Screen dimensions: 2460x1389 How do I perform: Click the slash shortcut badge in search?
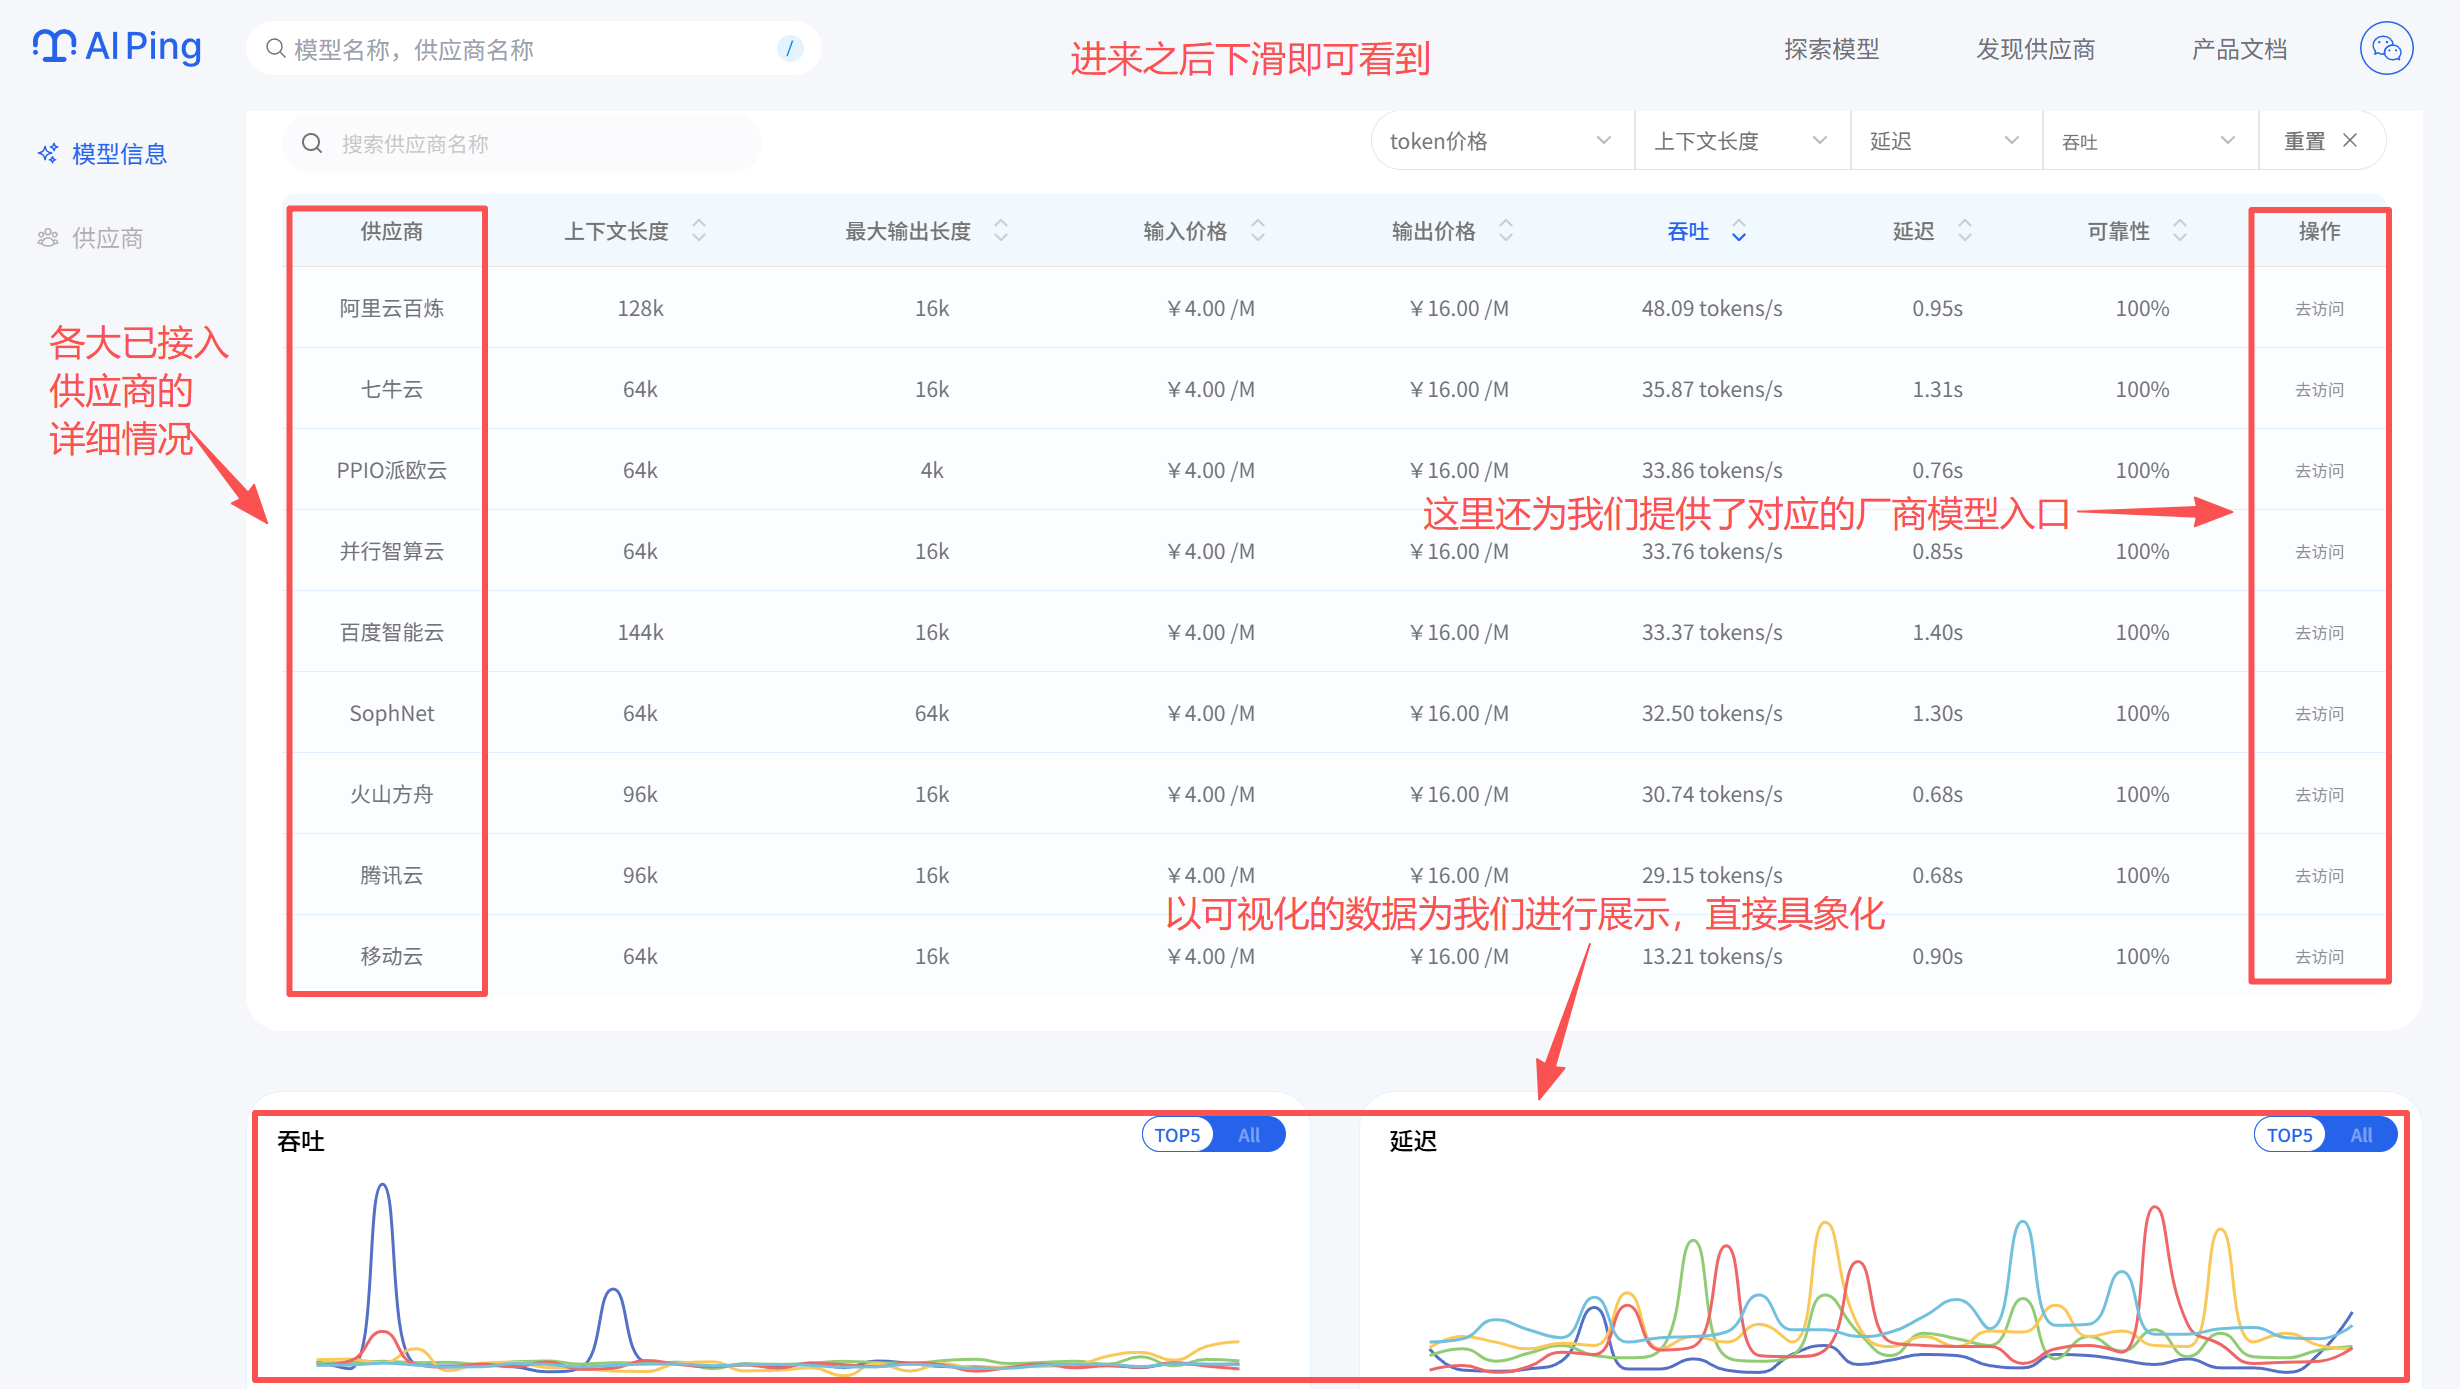[x=790, y=48]
